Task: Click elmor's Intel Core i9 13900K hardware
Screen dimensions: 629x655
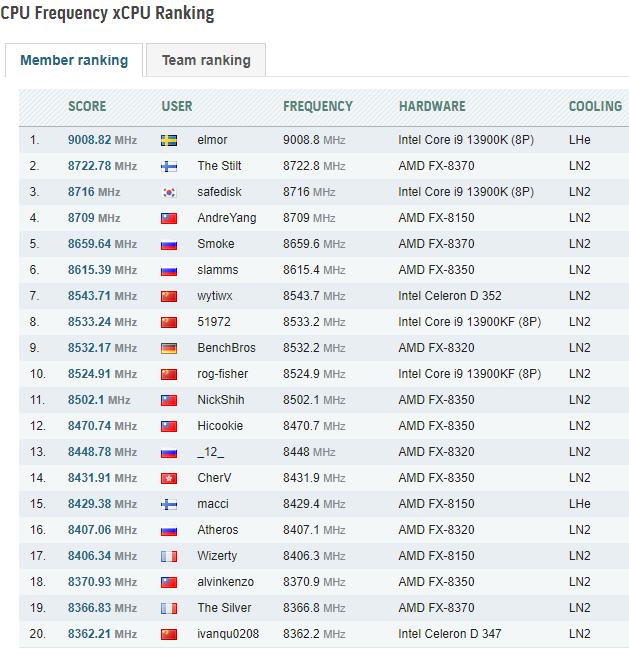Action: point(466,140)
